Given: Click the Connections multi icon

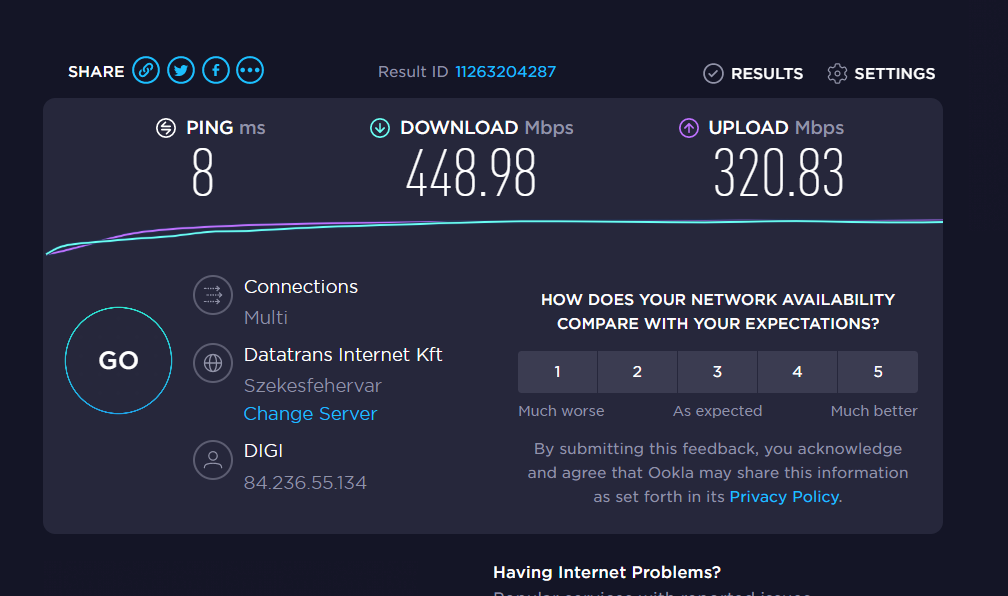Looking at the screenshot, I should click(x=212, y=295).
